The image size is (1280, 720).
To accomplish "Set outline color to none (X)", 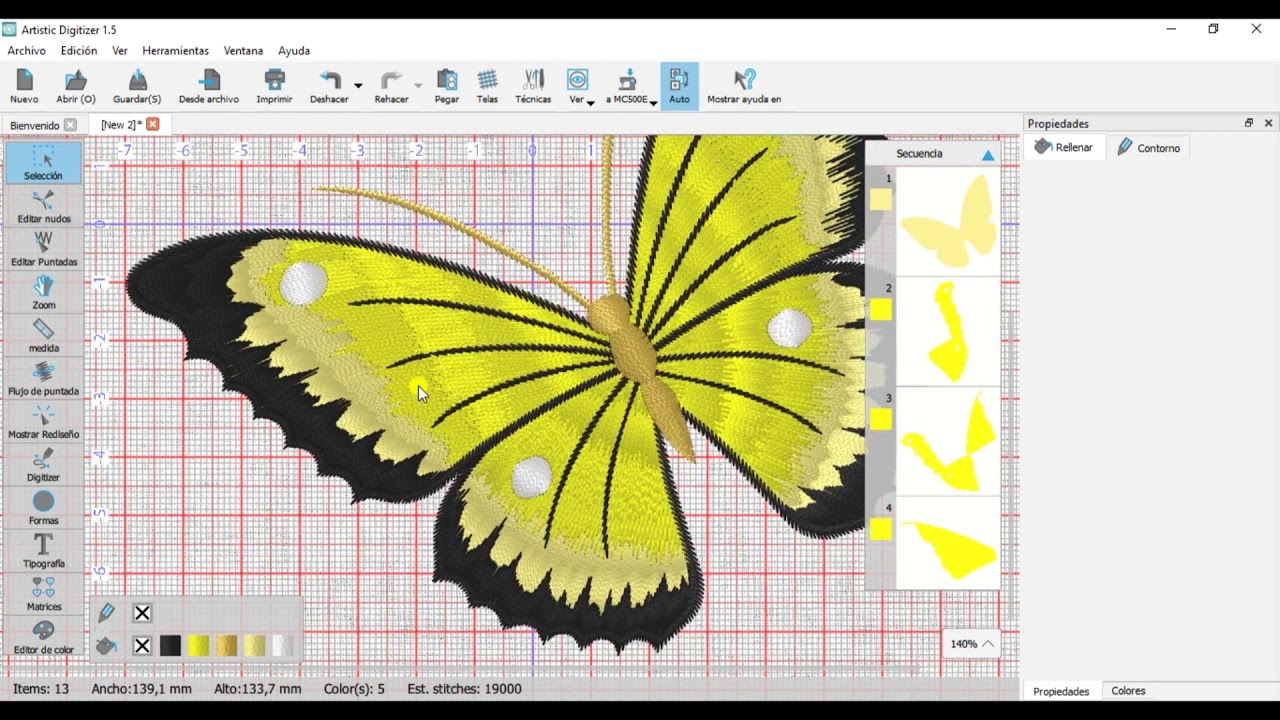I will [142, 613].
